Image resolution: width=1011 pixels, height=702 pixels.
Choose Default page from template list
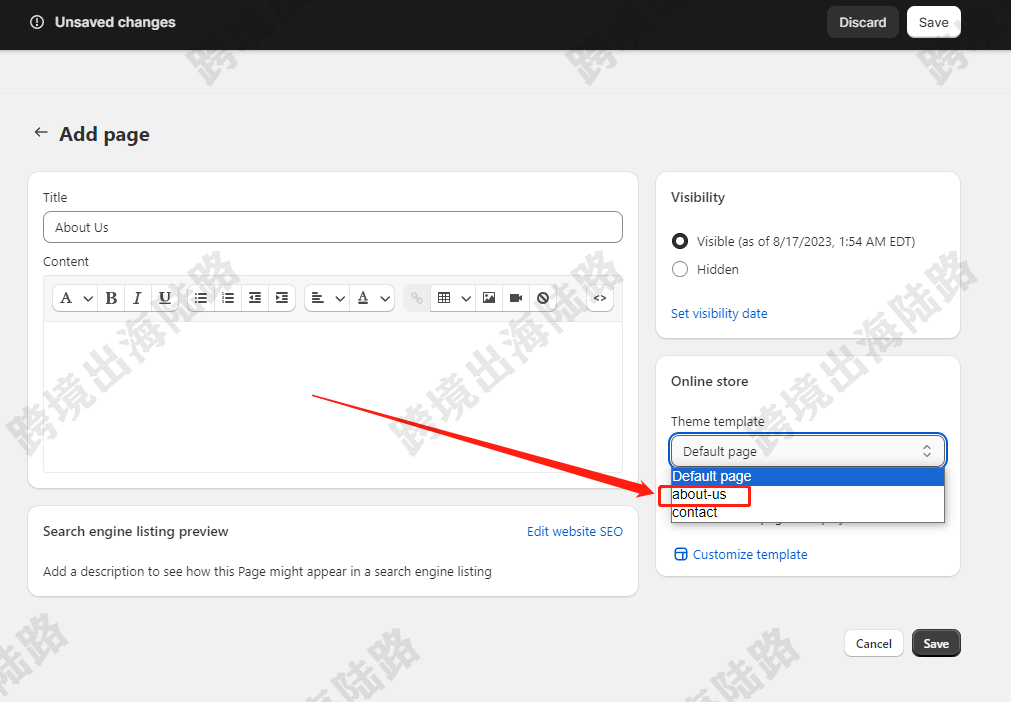808,476
